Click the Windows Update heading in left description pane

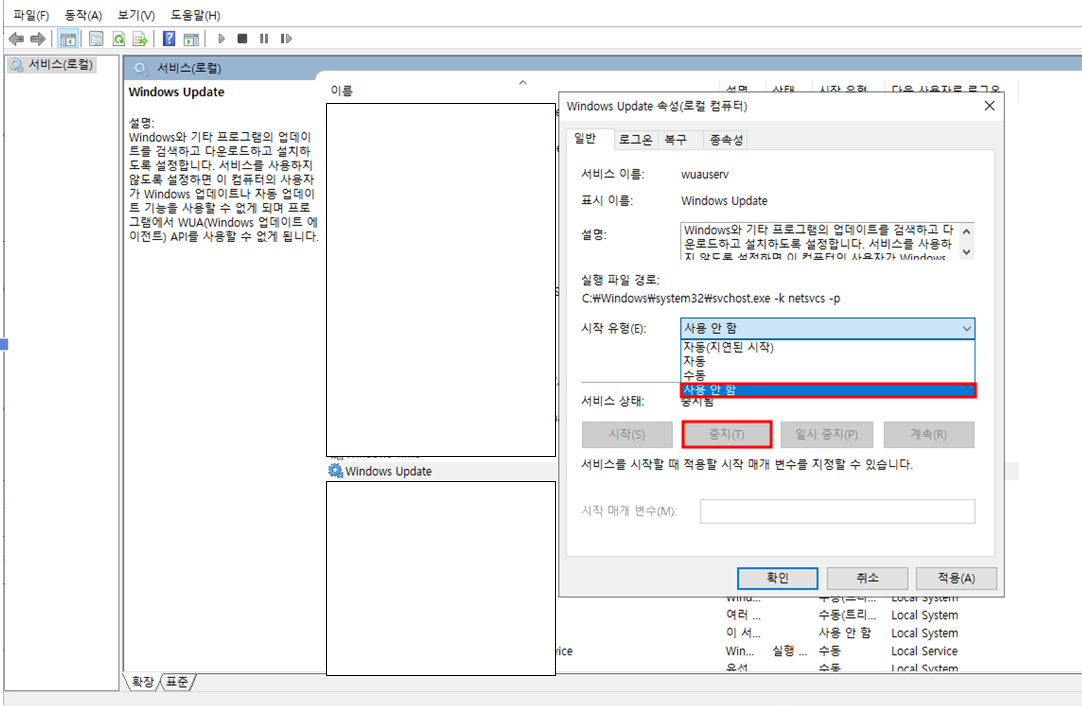click(177, 92)
